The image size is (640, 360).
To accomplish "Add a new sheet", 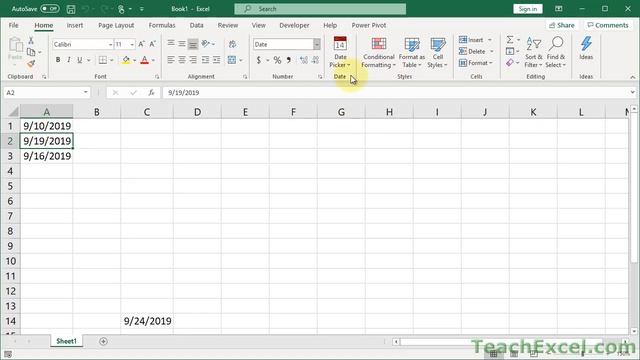I will click(x=103, y=341).
